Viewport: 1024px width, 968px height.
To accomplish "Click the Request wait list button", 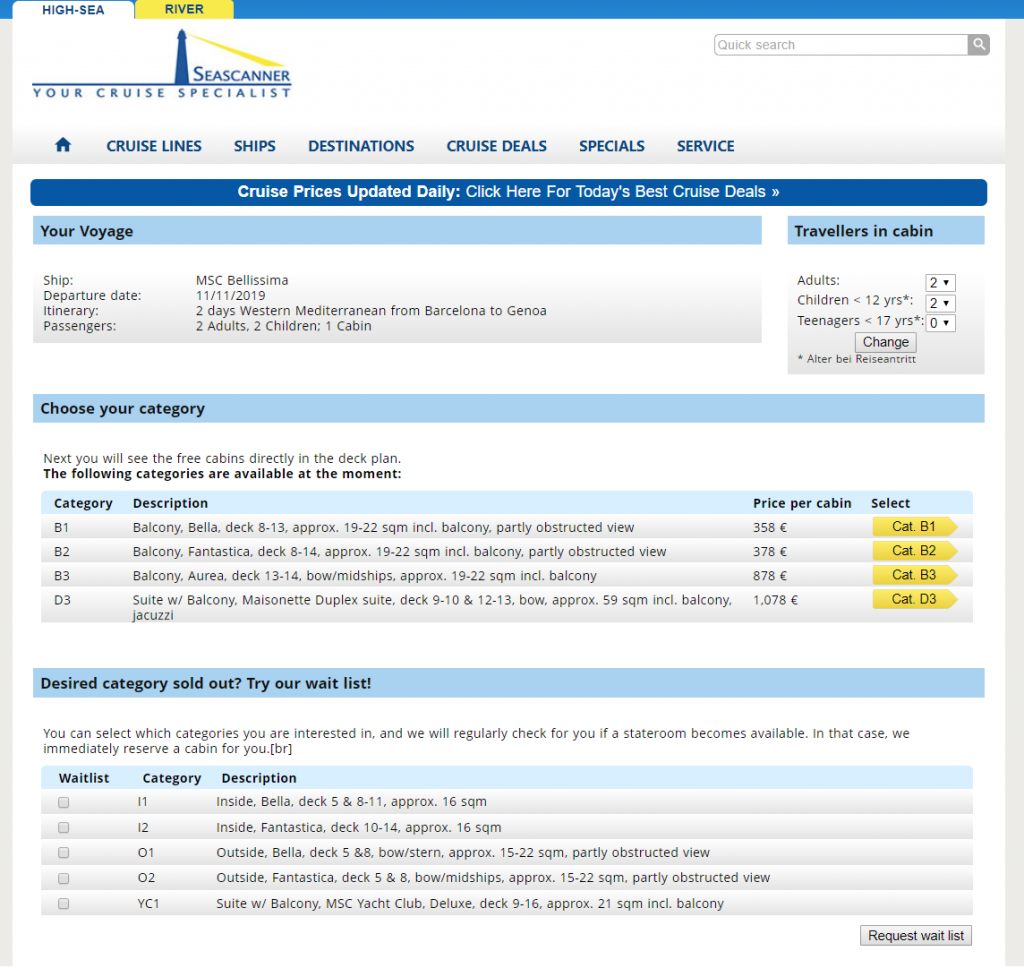I will (916, 935).
